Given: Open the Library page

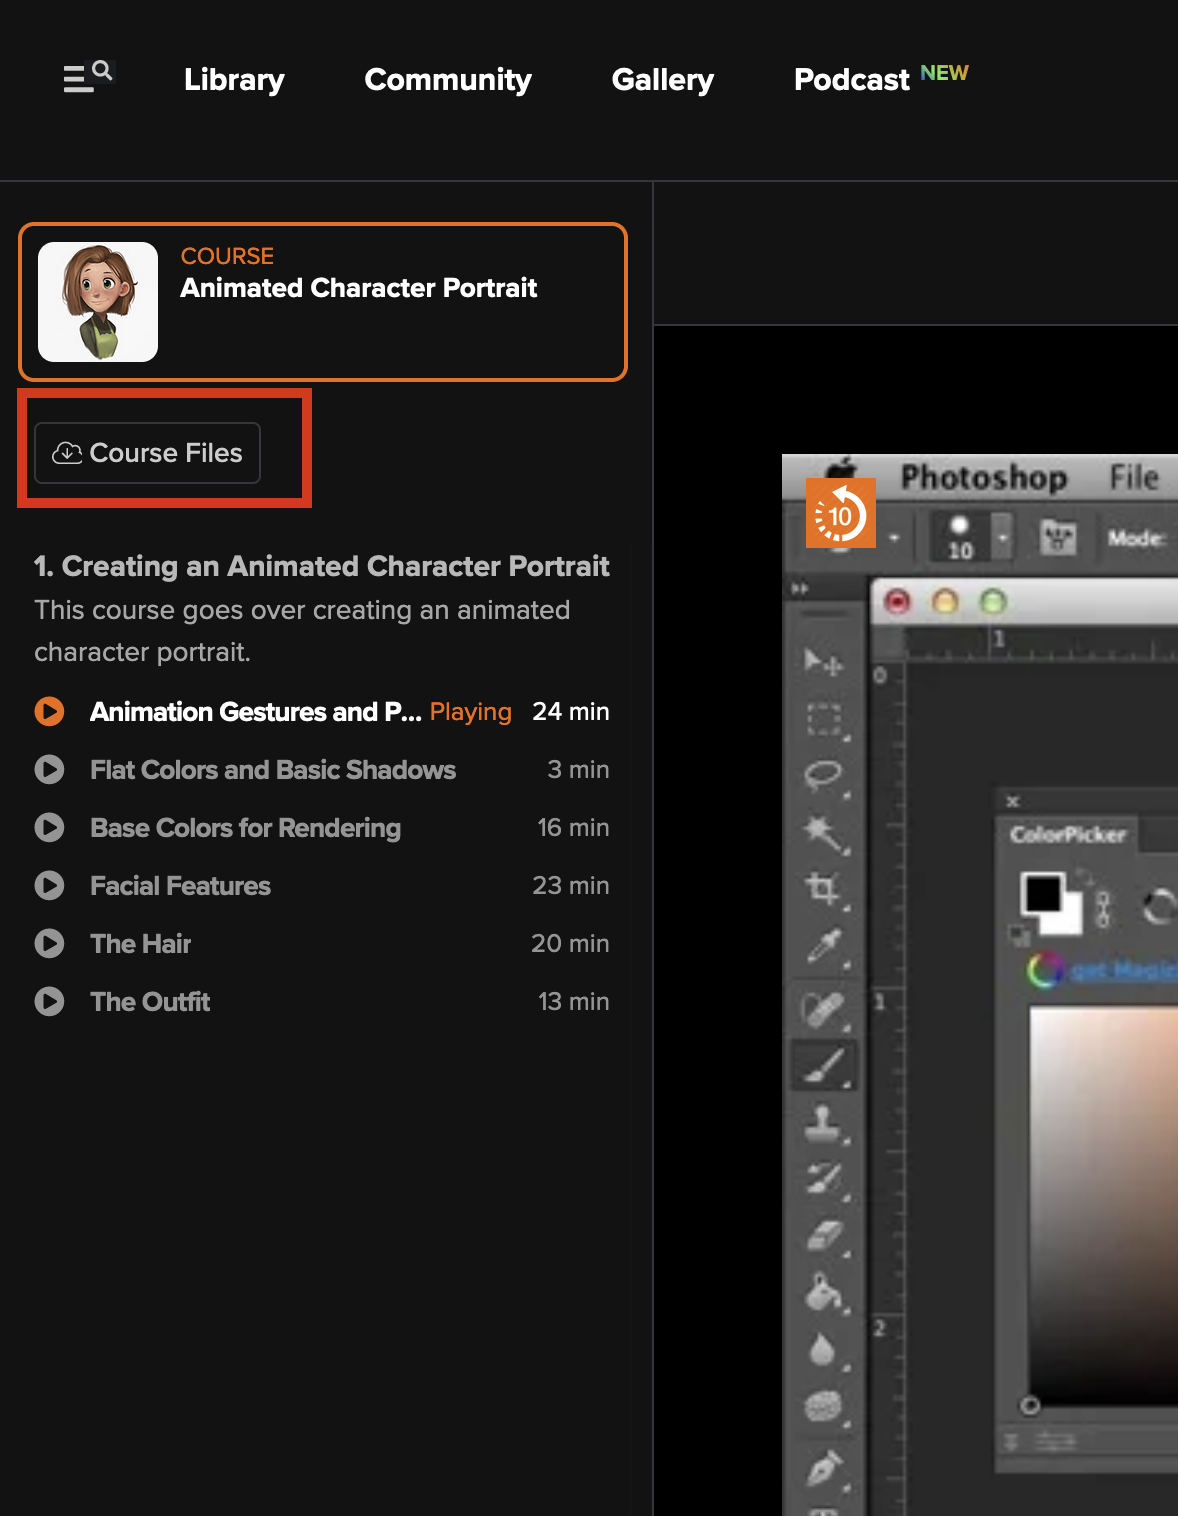Looking at the screenshot, I should coord(234,80).
